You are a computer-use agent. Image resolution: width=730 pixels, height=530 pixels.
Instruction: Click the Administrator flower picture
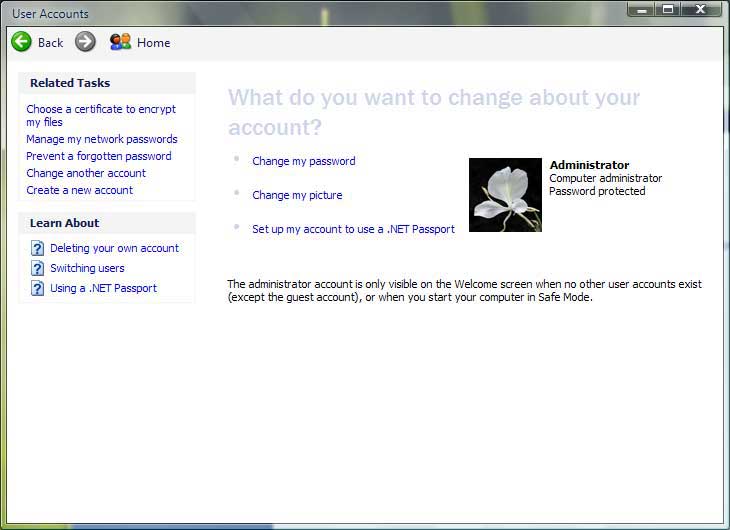(x=505, y=195)
